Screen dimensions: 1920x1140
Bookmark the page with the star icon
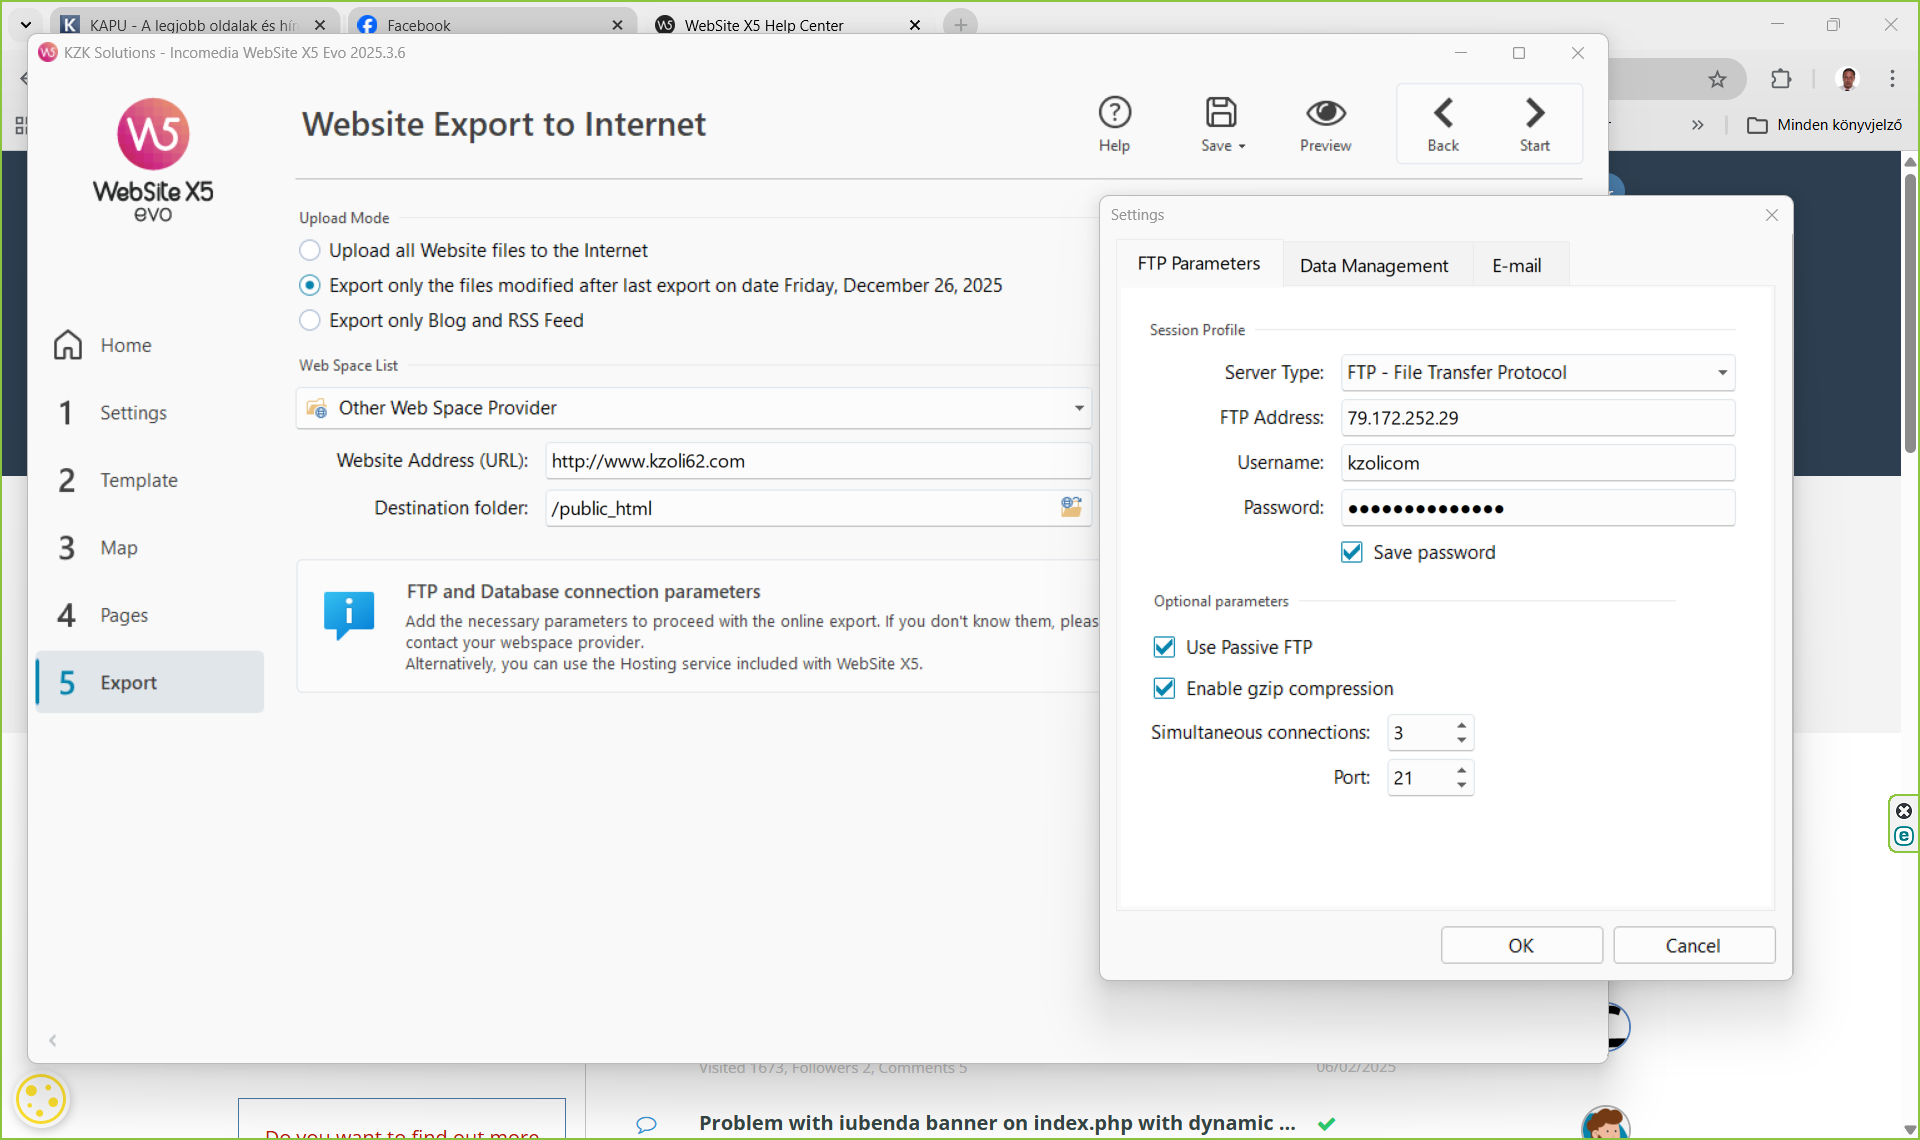click(x=1717, y=79)
